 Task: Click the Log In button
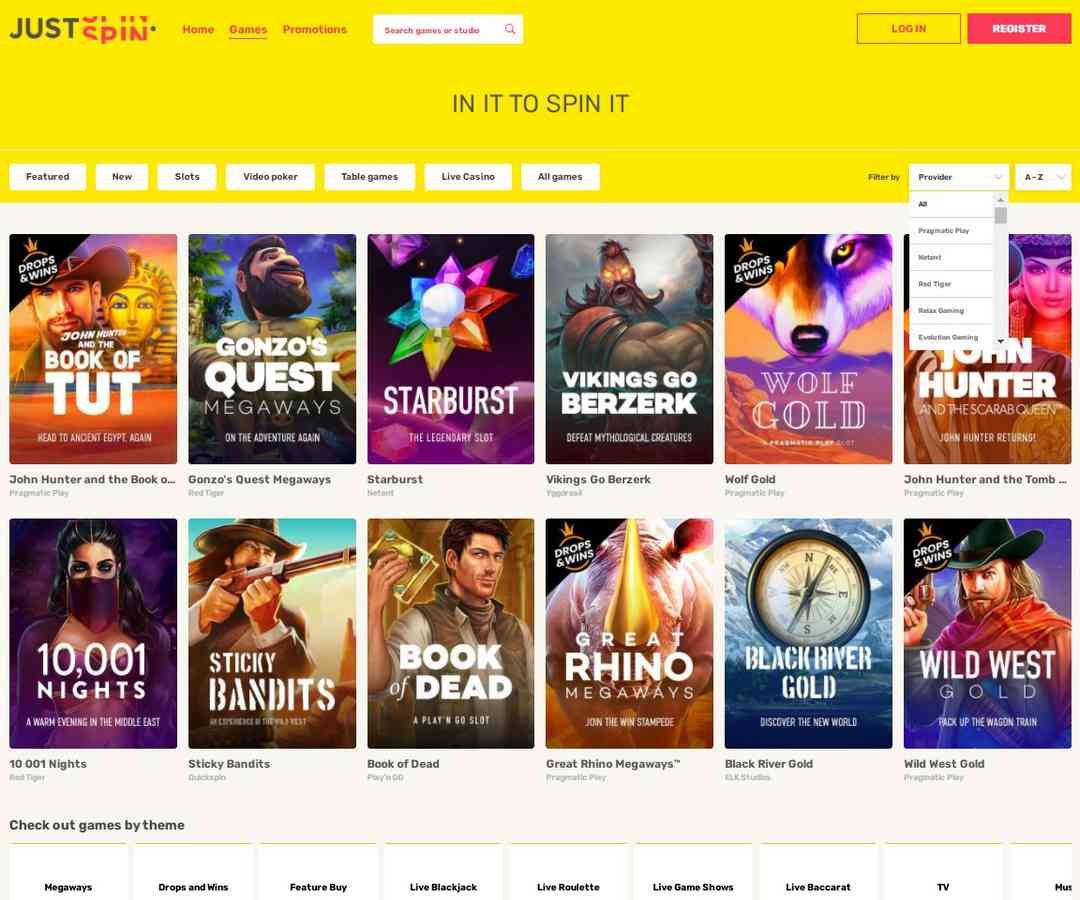908,29
